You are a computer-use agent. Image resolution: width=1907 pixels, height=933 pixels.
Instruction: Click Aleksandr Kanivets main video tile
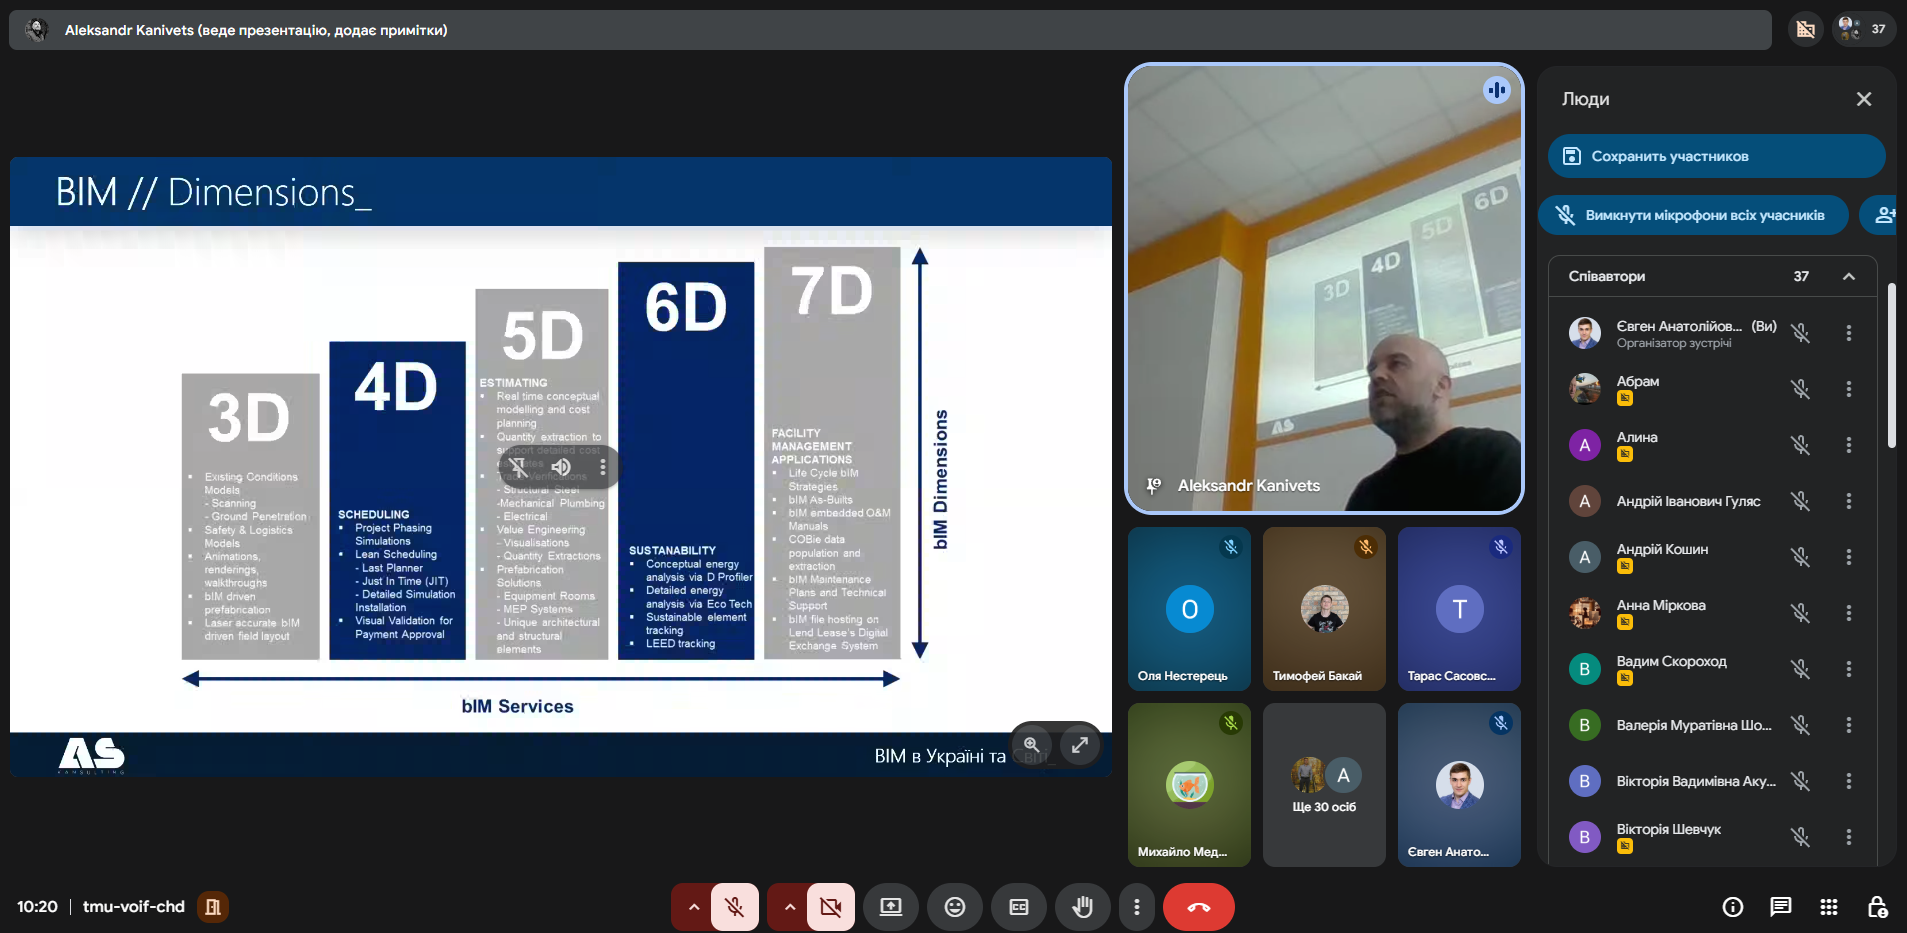click(1324, 288)
